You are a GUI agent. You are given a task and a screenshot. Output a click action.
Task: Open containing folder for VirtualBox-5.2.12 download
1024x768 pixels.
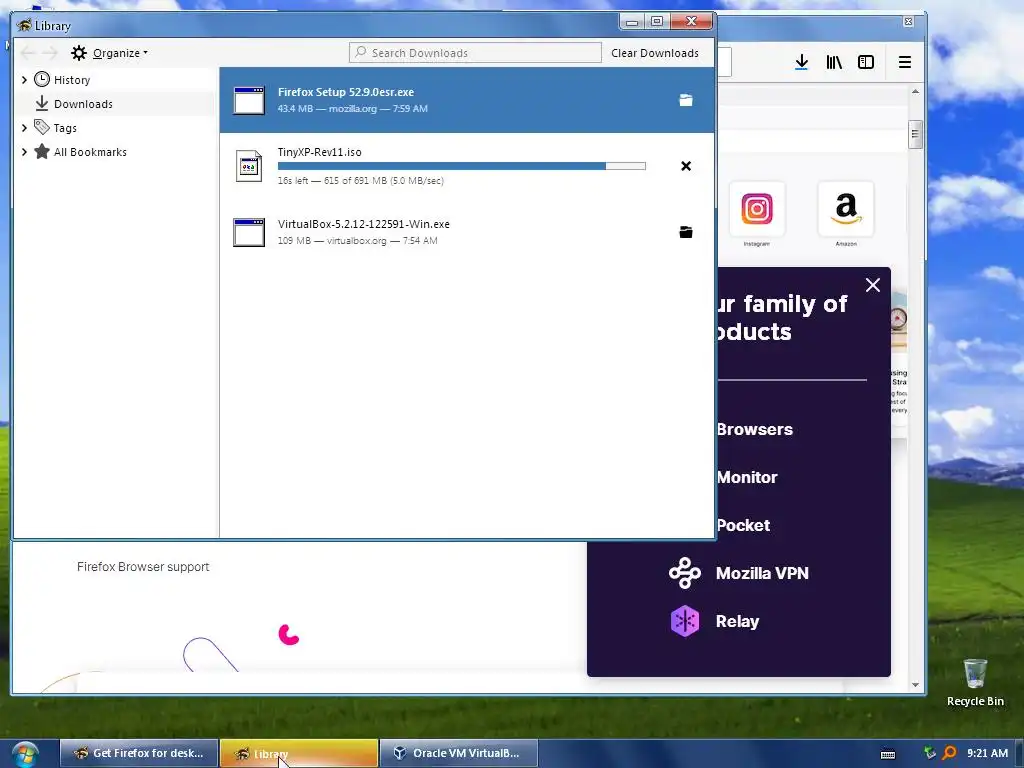(686, 232)
